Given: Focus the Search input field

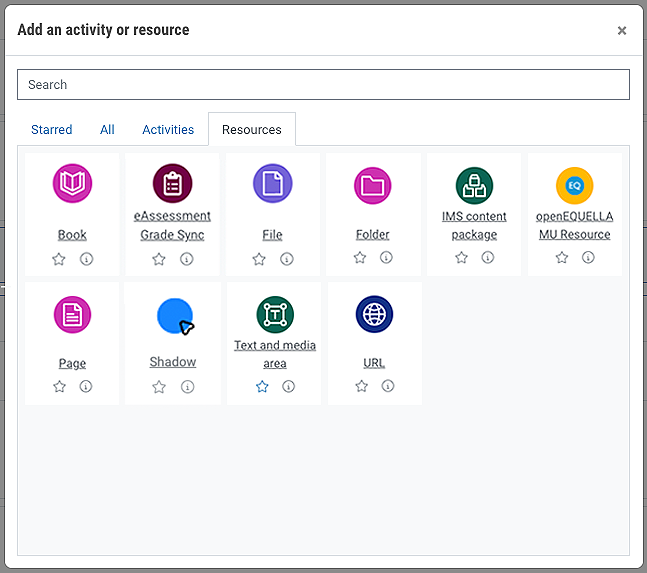Looking at the screenshot, I should [x=323, y=85].
